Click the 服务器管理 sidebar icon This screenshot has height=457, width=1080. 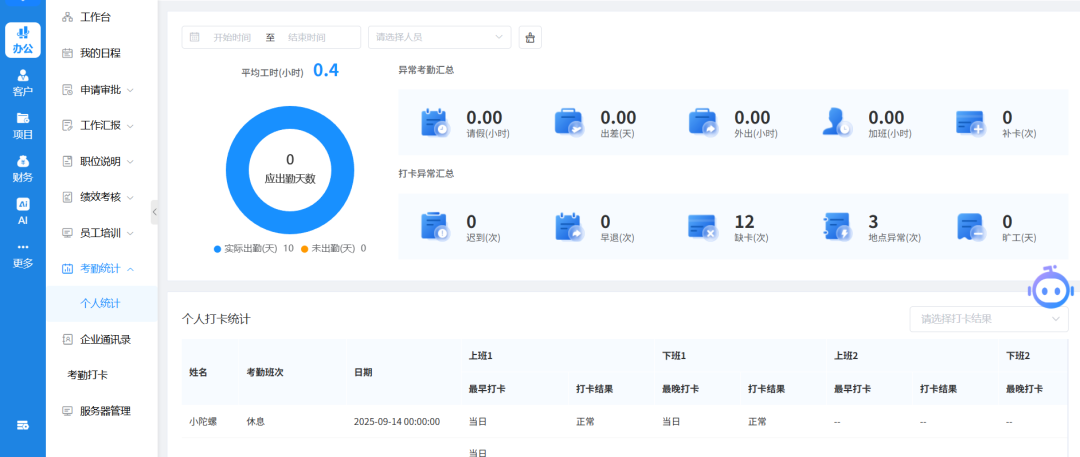68,411
